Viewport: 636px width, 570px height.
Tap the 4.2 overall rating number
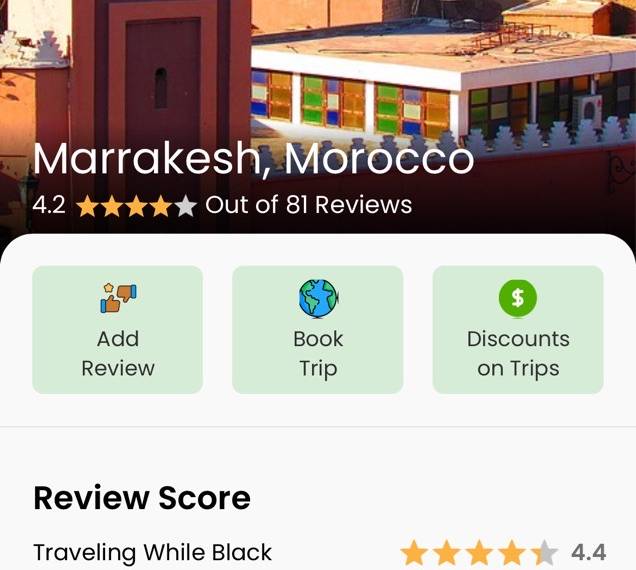49,205
